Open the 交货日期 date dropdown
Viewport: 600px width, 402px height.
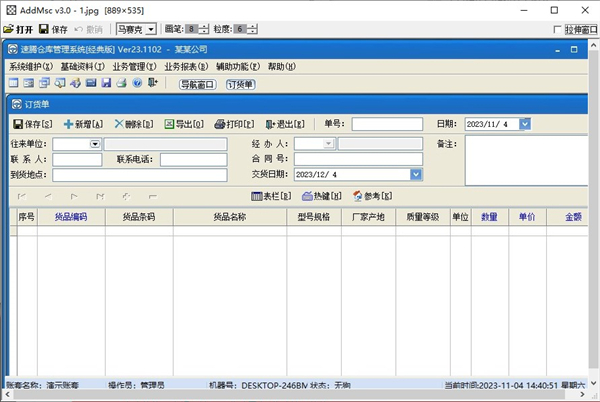(x=416, y=174)
